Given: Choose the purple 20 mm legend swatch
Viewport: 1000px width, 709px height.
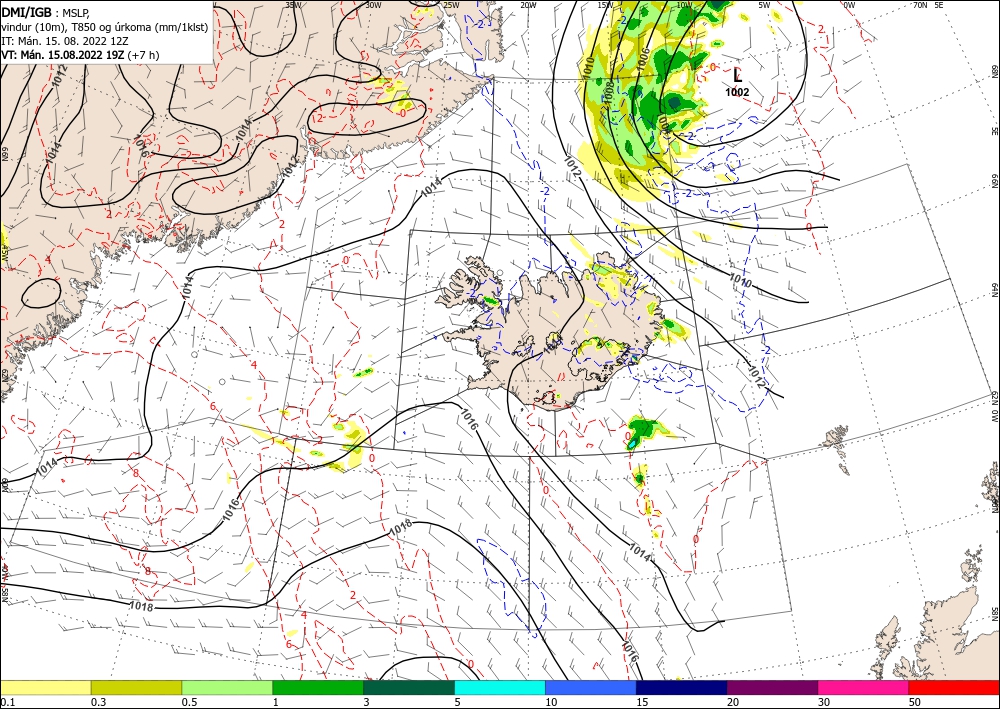Looking at the screenshot, I should [772, 687].
